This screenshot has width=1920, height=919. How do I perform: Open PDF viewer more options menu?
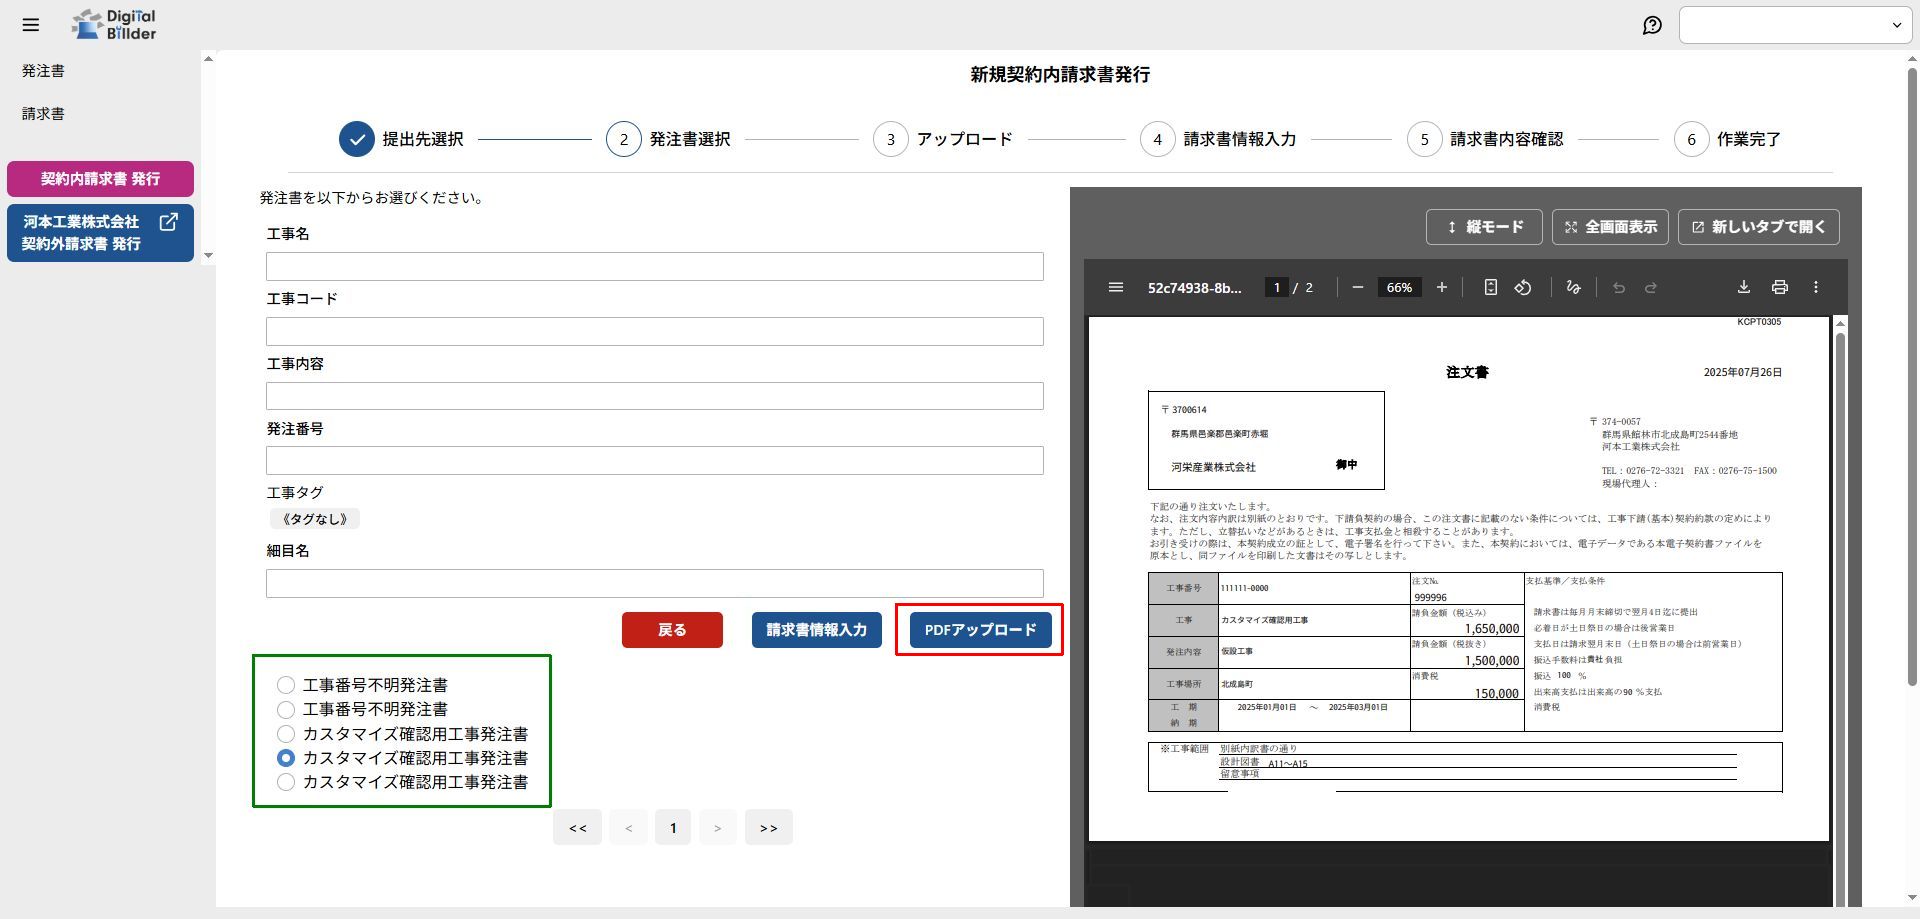click(1816, 288)
